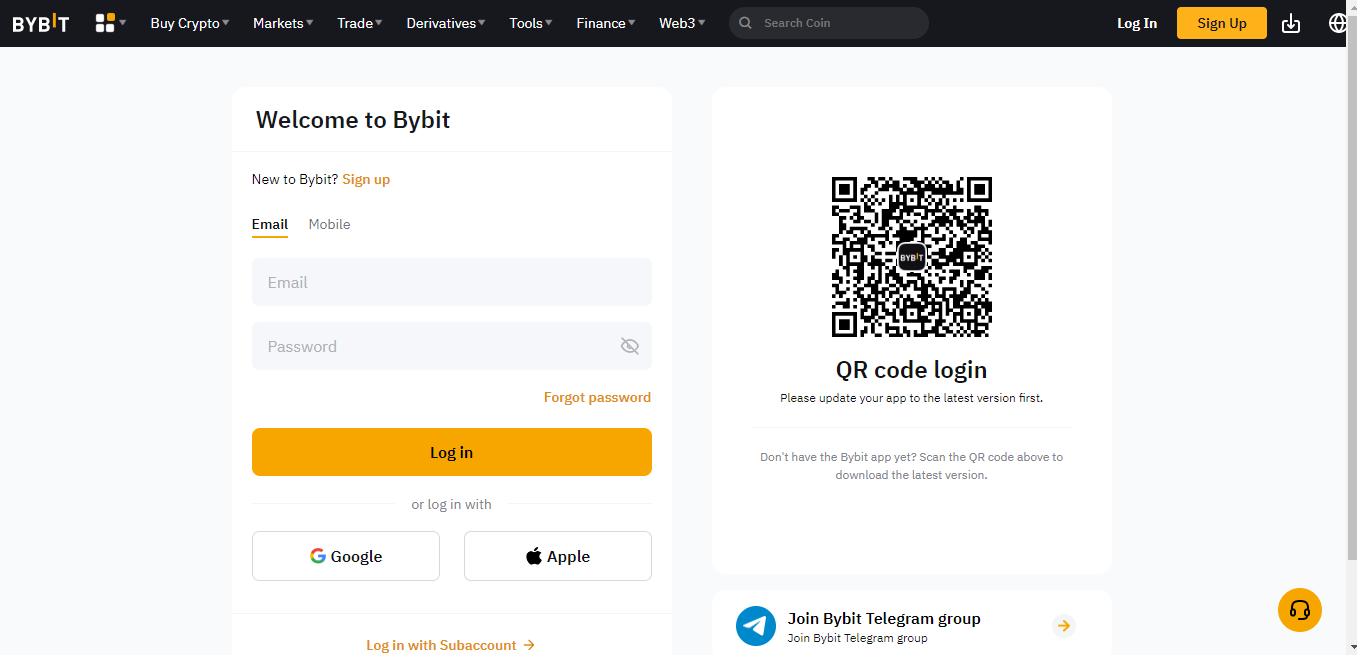Switch to the Mobile login tab
The image size is (1357, 655).
click(329, 224)
